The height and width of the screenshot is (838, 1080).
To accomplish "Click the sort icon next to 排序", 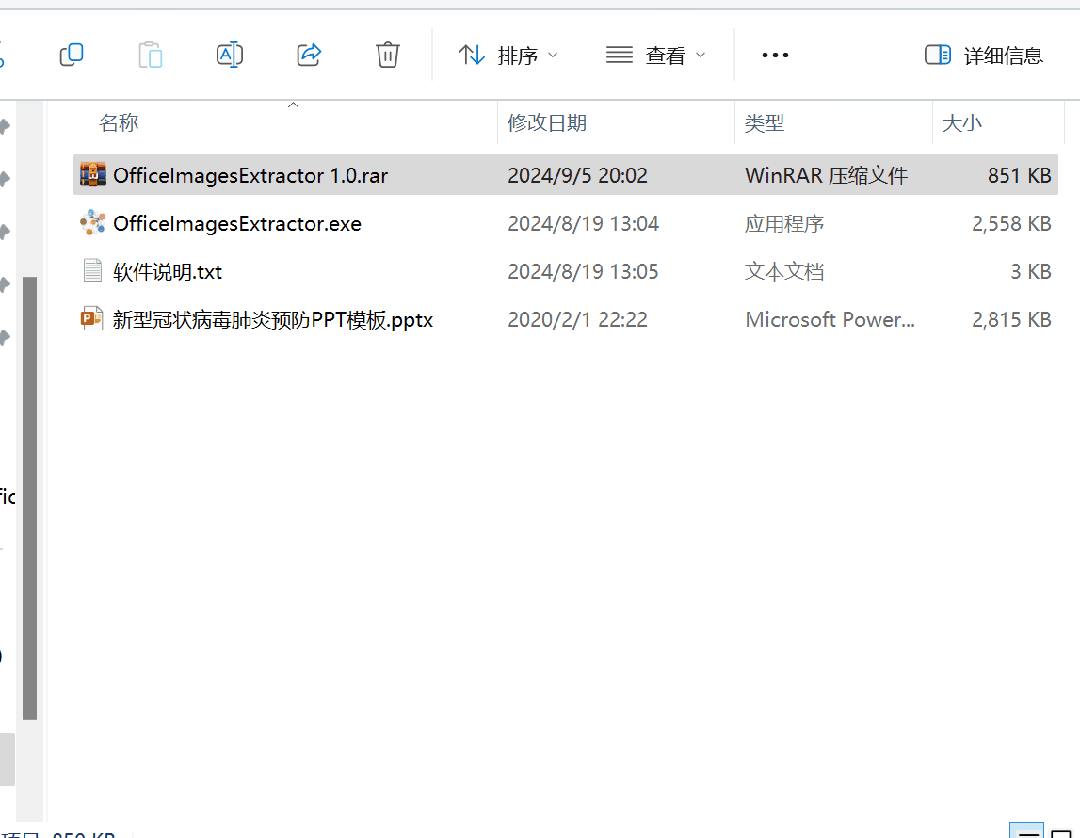I will pos(472,54).
